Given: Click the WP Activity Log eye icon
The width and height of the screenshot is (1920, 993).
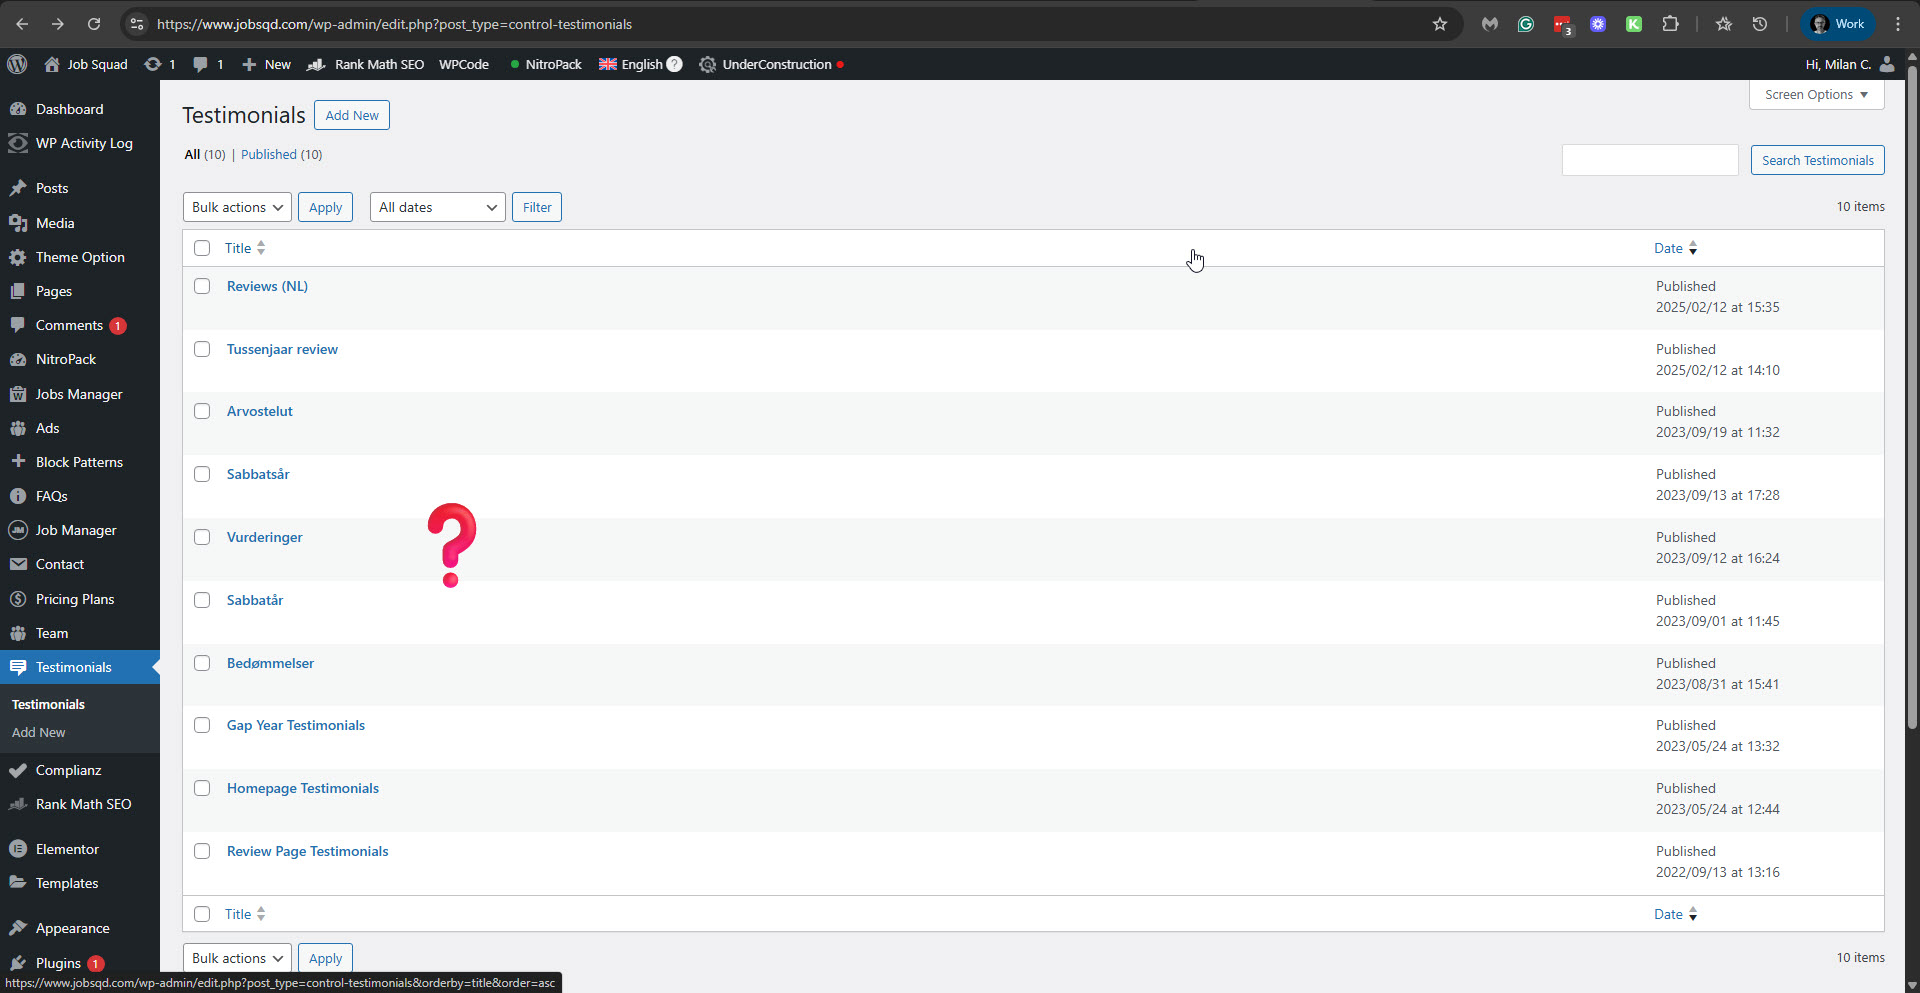Looking at the screenshot, I should pos(18,143).
